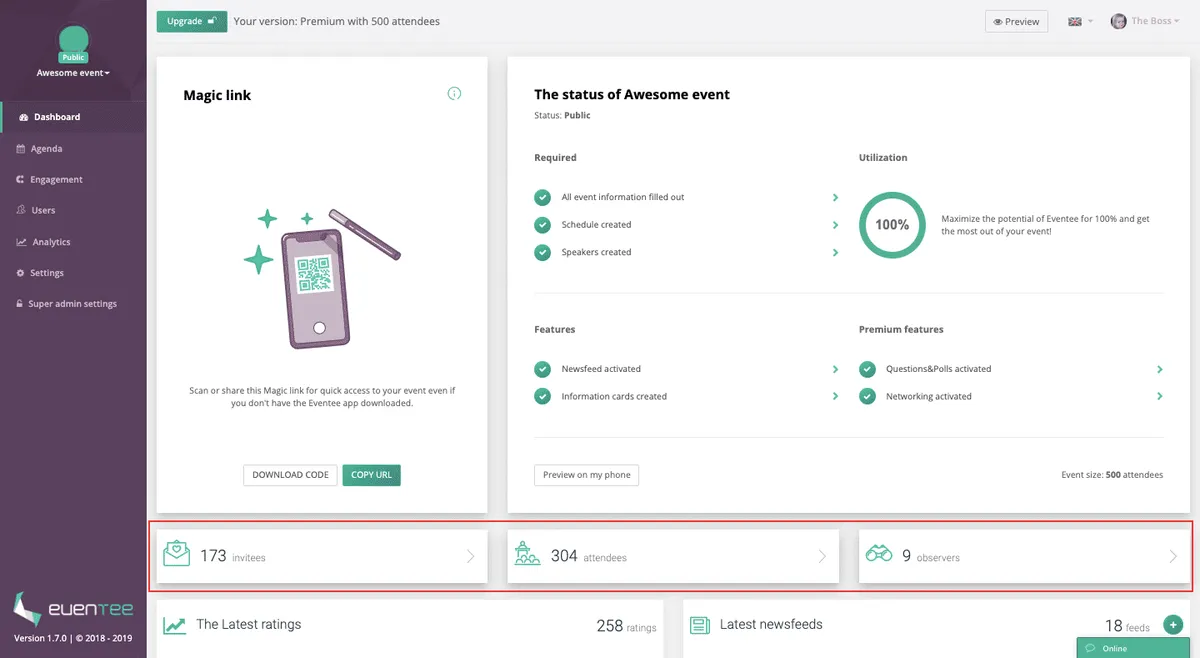Click the Agenda calendar icon
This screenshot has height=658, width=1200.
point(21,148)
